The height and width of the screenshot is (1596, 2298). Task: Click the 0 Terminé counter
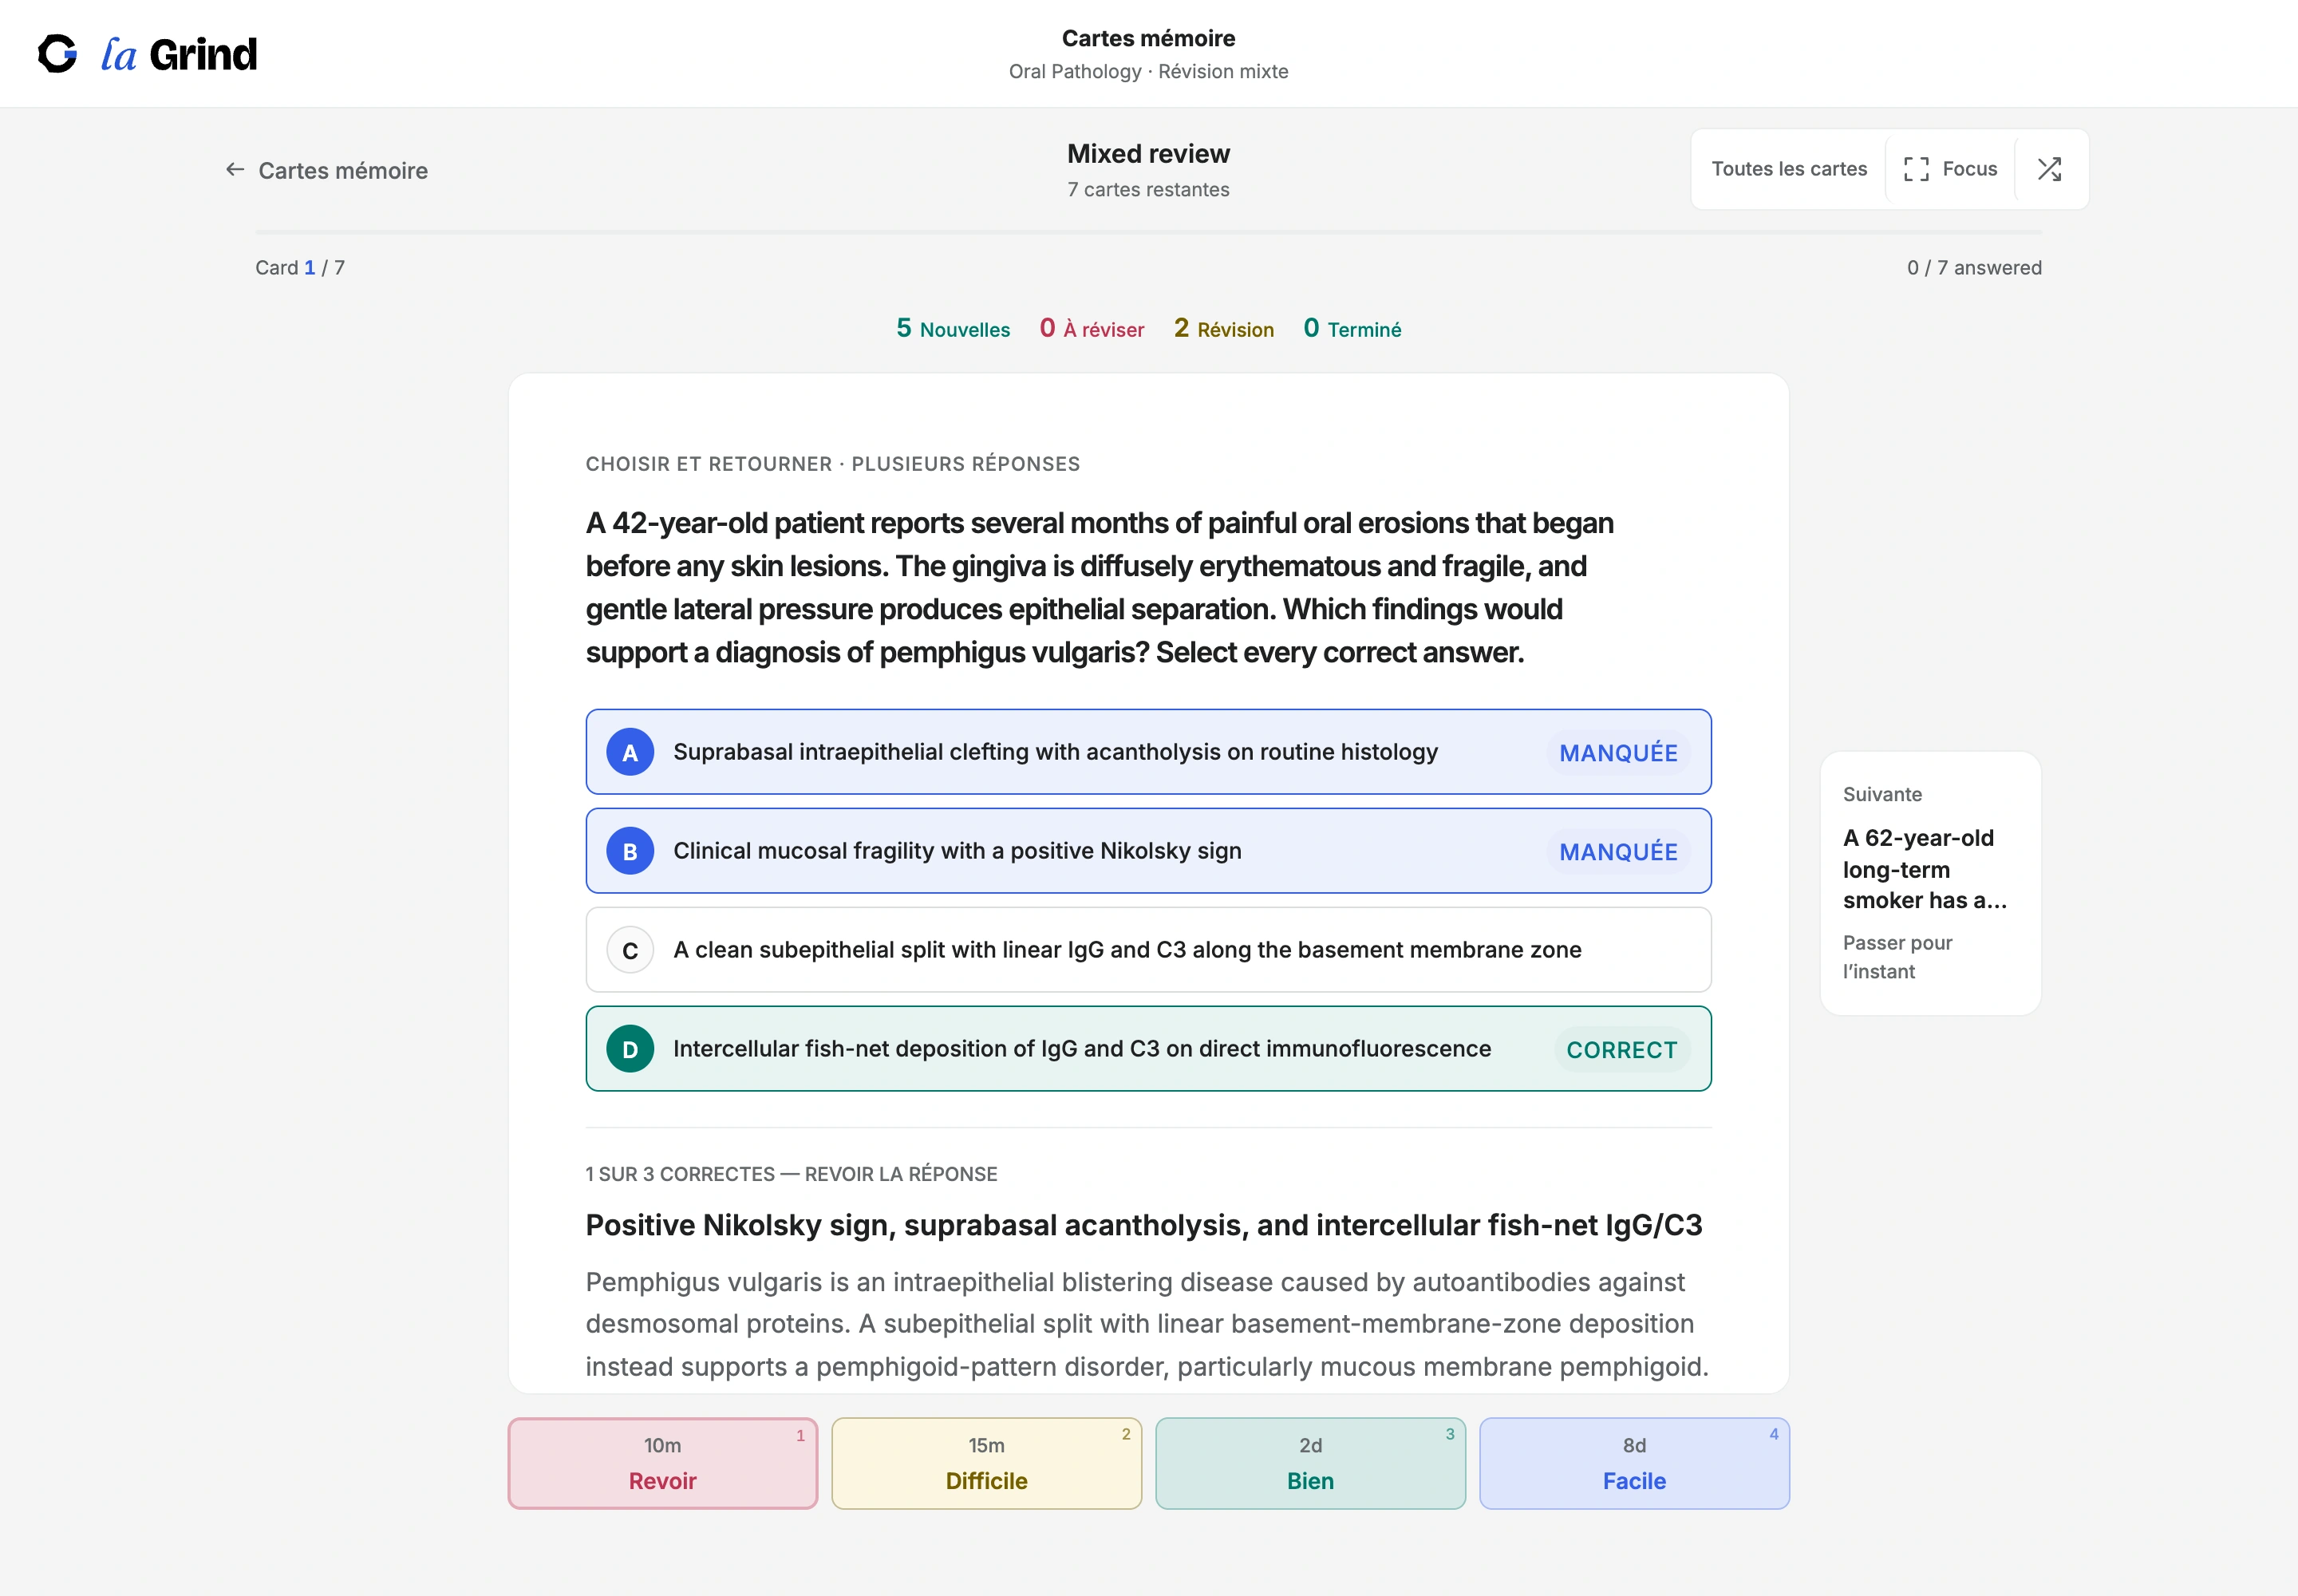[x=1352, y=329]
